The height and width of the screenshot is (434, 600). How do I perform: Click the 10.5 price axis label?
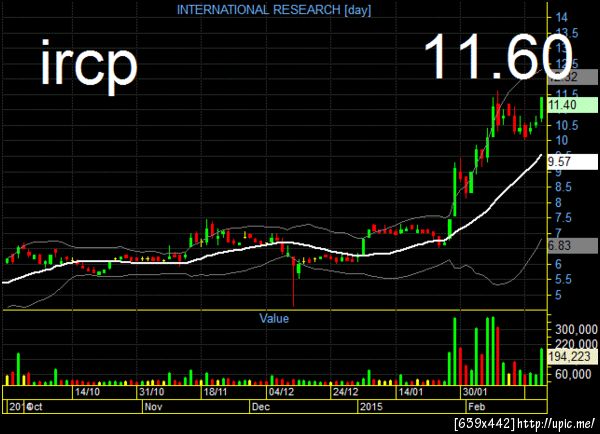(567, 125)
